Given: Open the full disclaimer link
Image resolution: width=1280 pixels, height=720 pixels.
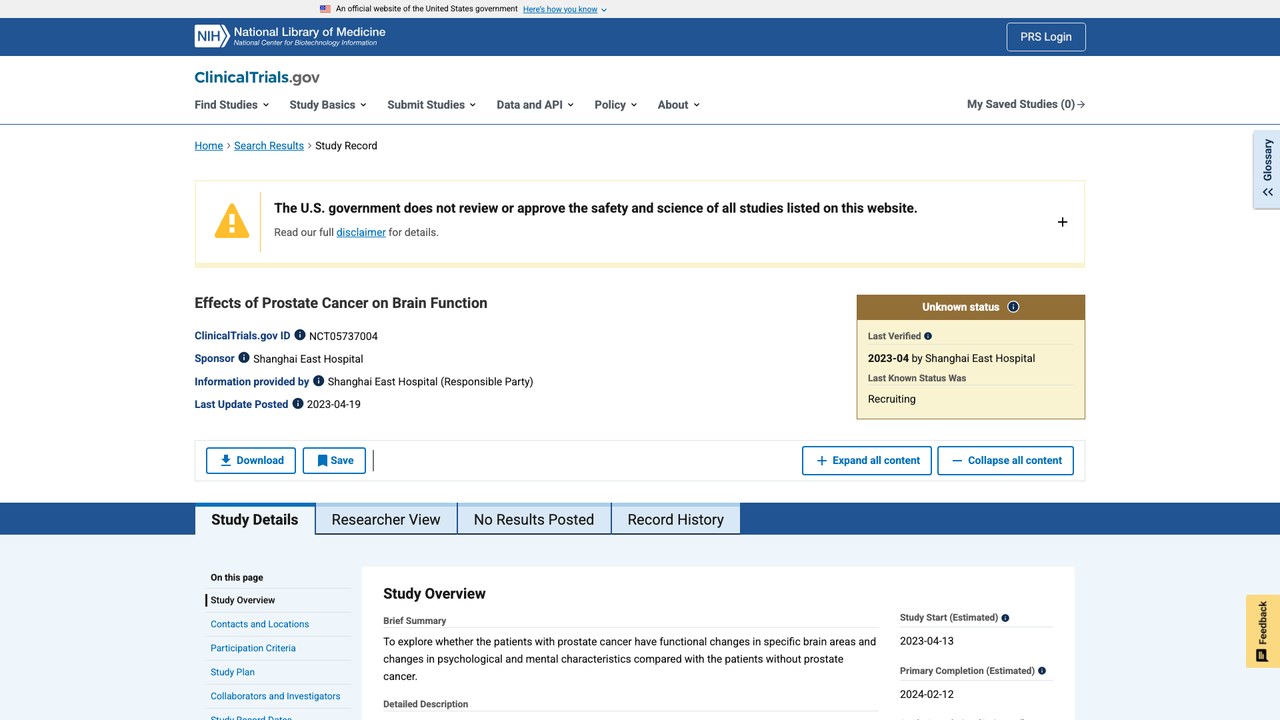Looking at the screenshot, I should point(361,232).
